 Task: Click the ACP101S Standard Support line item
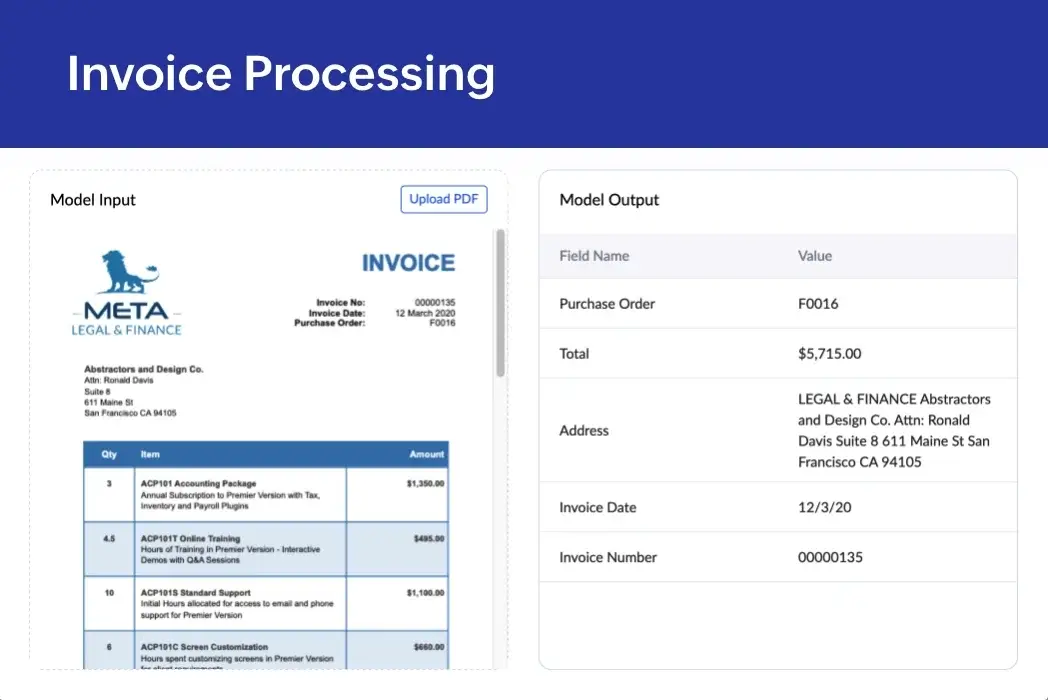195,593
